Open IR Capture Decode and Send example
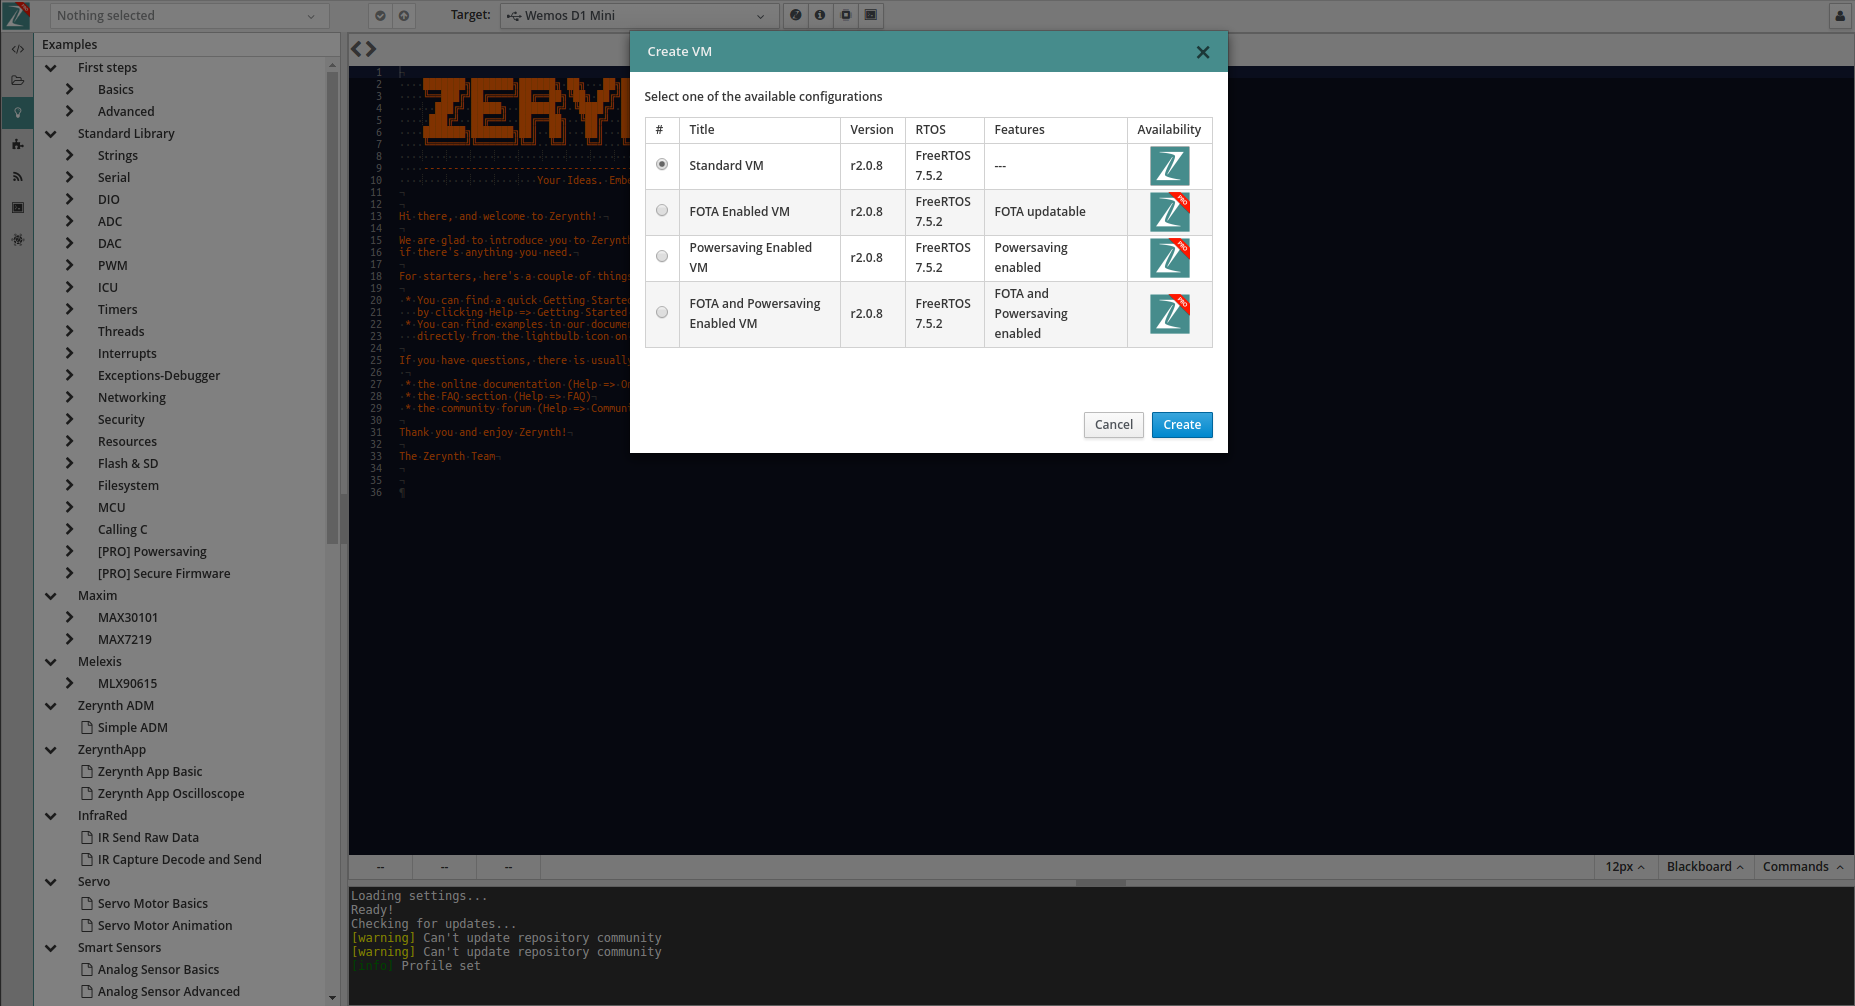The width and height of the screenshot is (1855, 1006). [x=180, y=859]
